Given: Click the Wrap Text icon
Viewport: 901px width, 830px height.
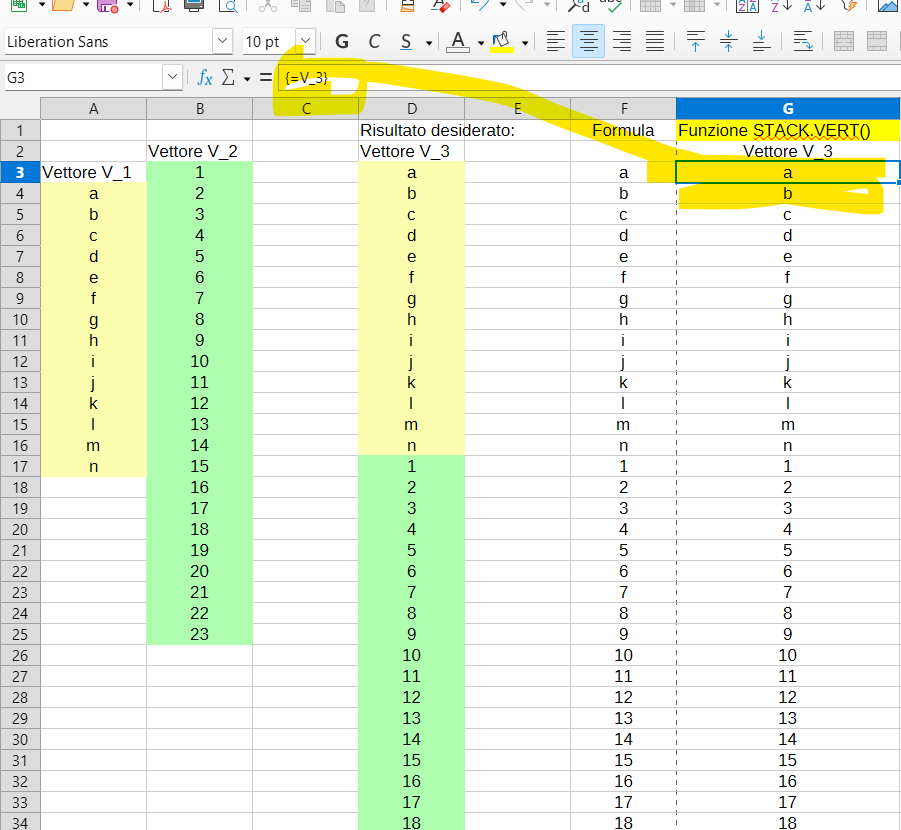Looking at the screenshot, I should pos(802,42).
